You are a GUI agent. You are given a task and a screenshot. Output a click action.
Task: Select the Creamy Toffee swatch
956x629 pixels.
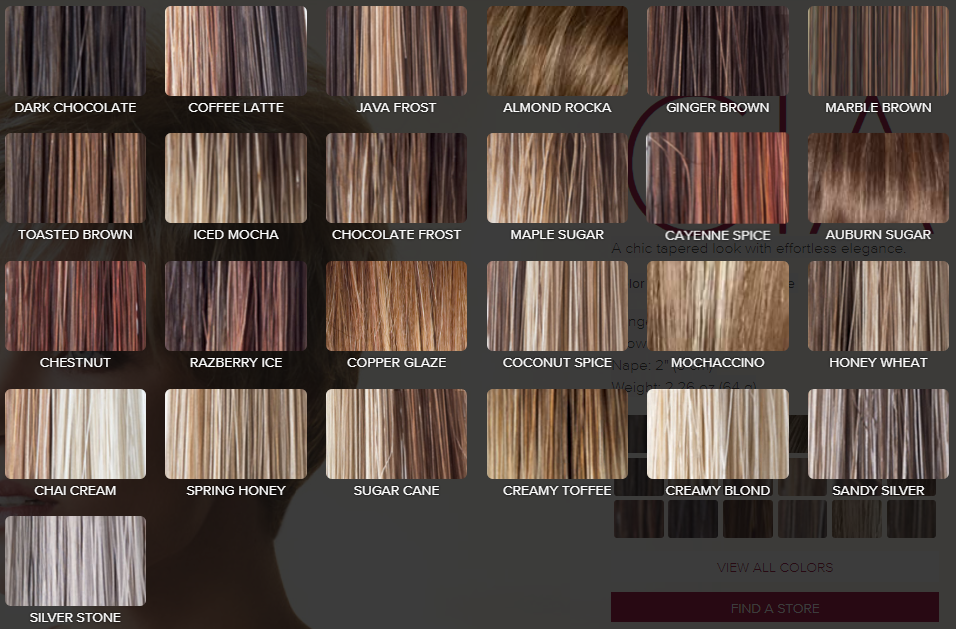(557, 434)
